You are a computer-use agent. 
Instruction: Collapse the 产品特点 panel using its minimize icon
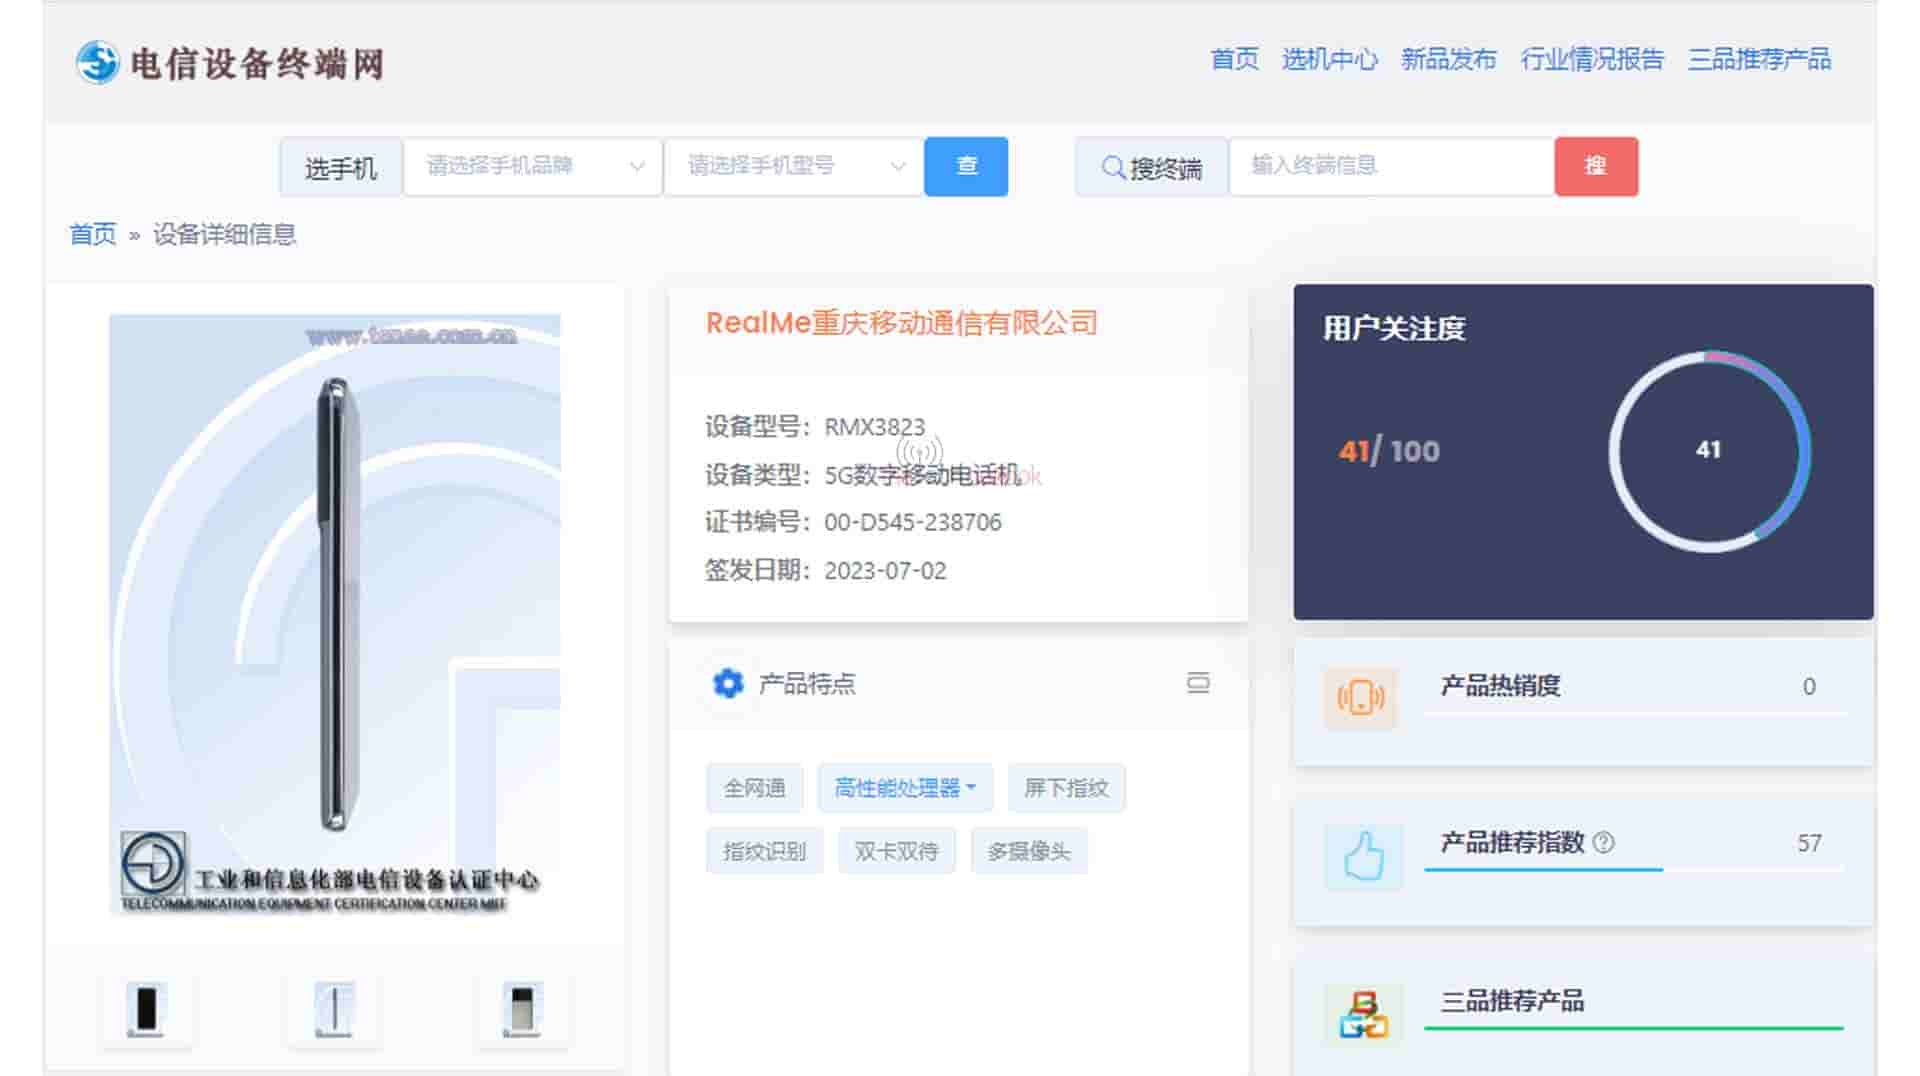[x=1197, y=683]
